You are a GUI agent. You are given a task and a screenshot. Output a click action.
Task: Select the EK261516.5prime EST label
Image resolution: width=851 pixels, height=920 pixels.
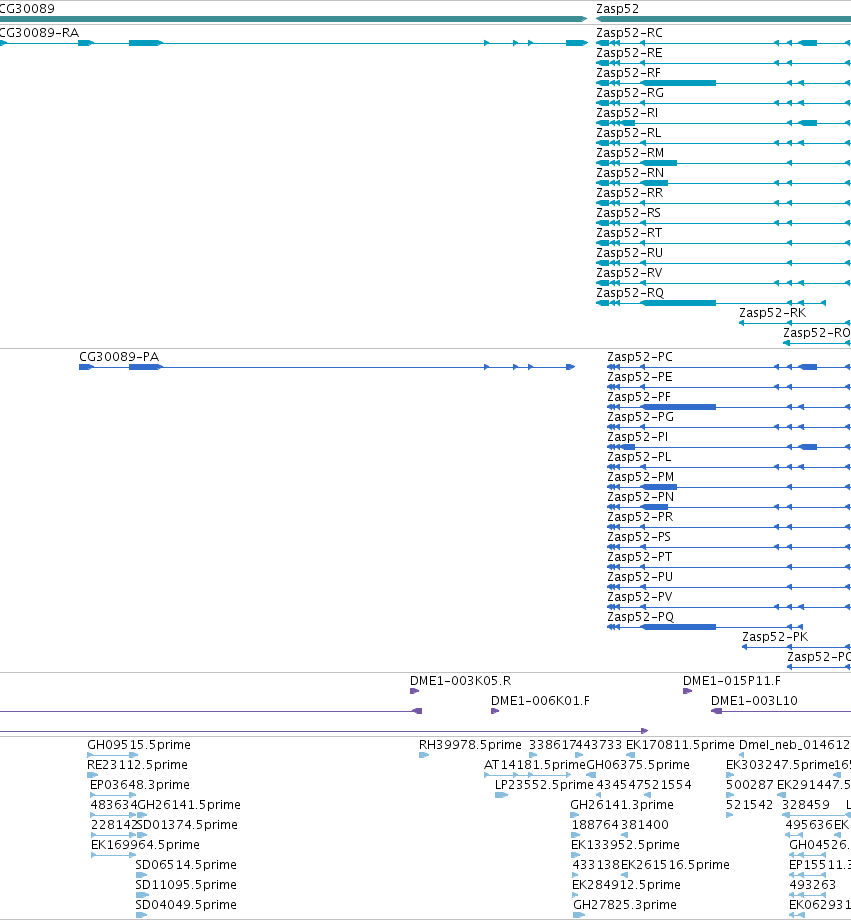pyautogui.click(x=675, y=865)
